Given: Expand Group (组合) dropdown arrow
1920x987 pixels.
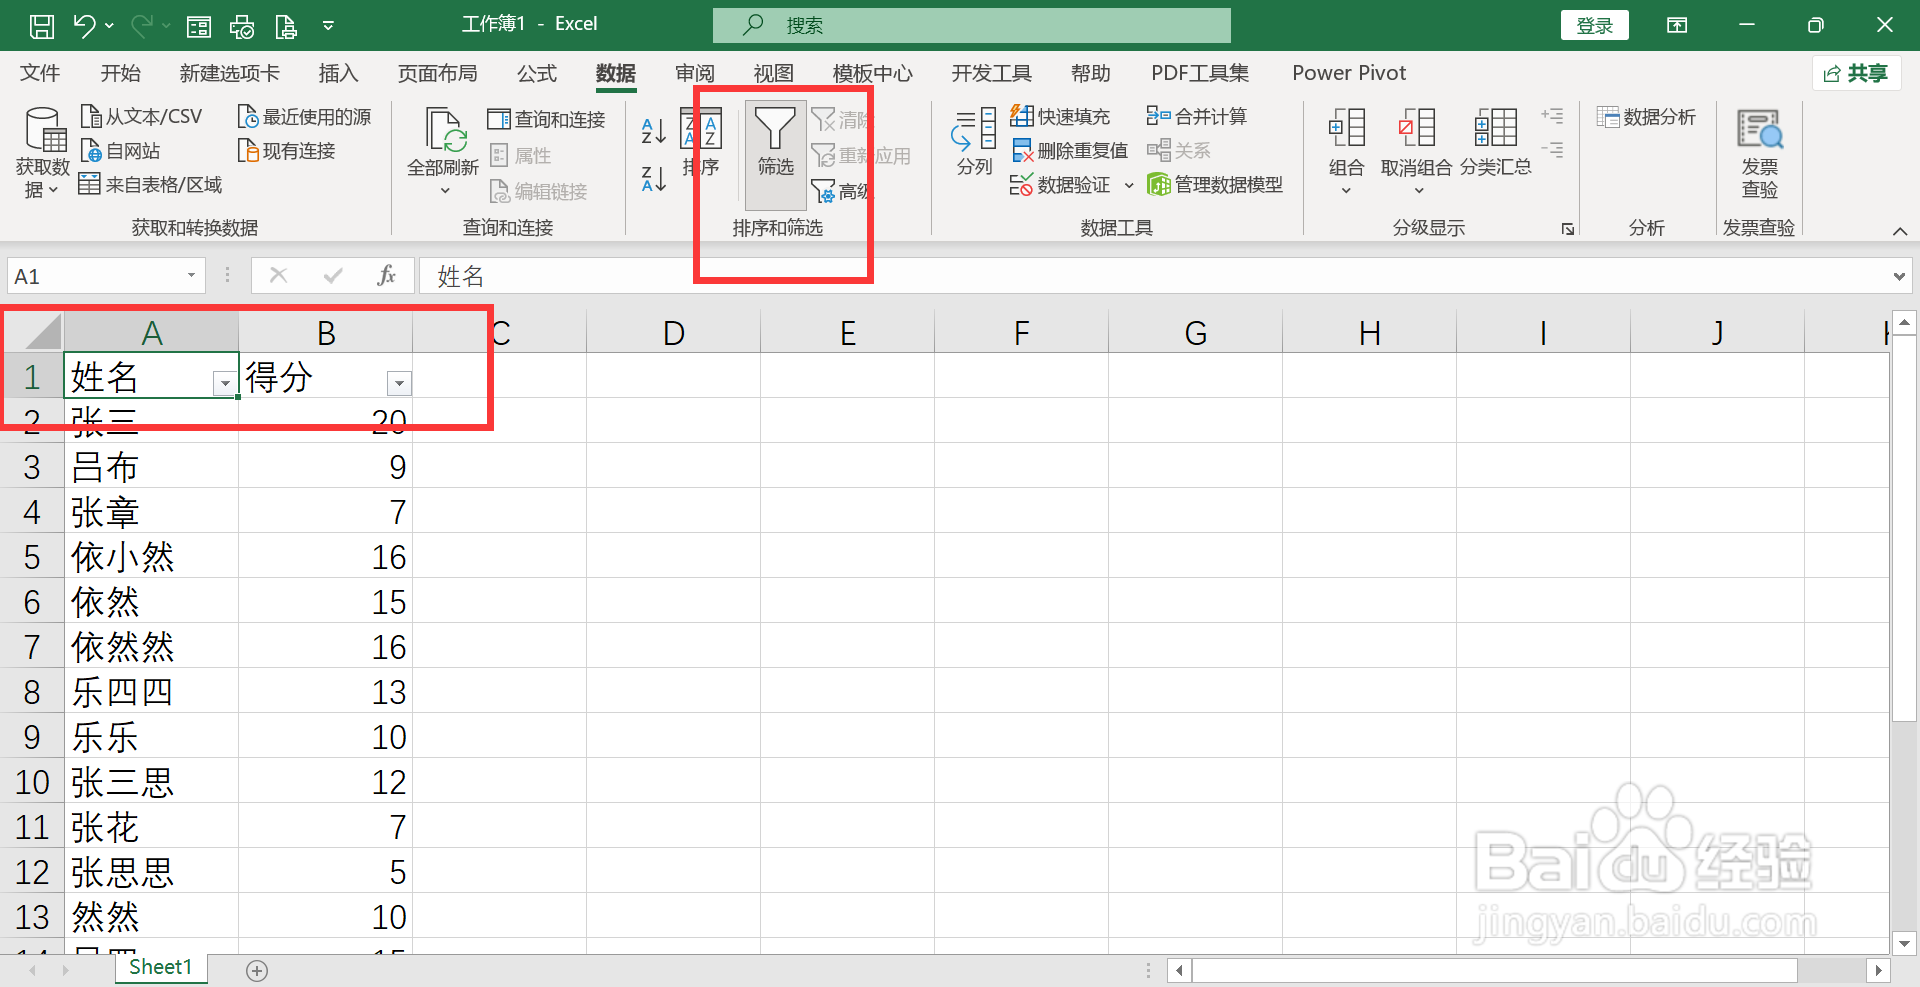Looking at the screenshot, I should 1346,191.
